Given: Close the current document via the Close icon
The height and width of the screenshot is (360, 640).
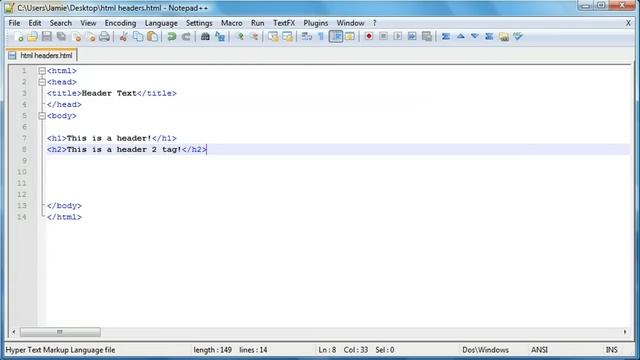Looking at the screenshot, I should pos(76,37).
